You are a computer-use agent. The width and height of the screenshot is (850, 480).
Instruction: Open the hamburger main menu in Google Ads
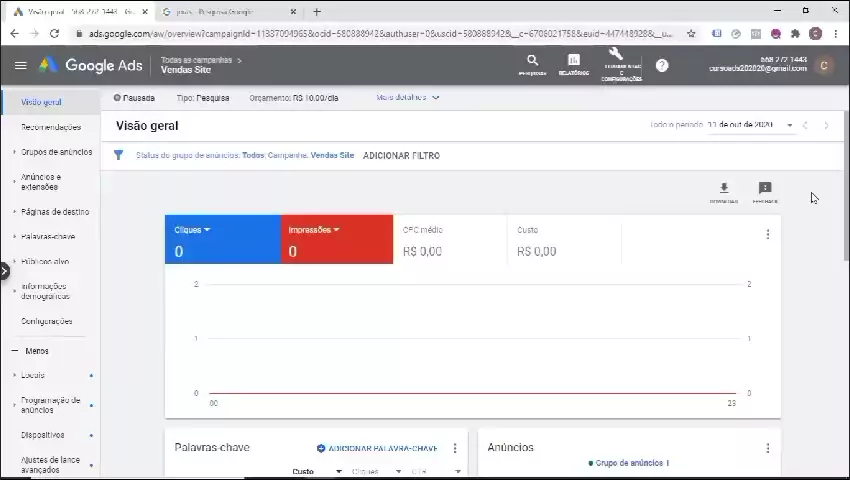(20, 65)
